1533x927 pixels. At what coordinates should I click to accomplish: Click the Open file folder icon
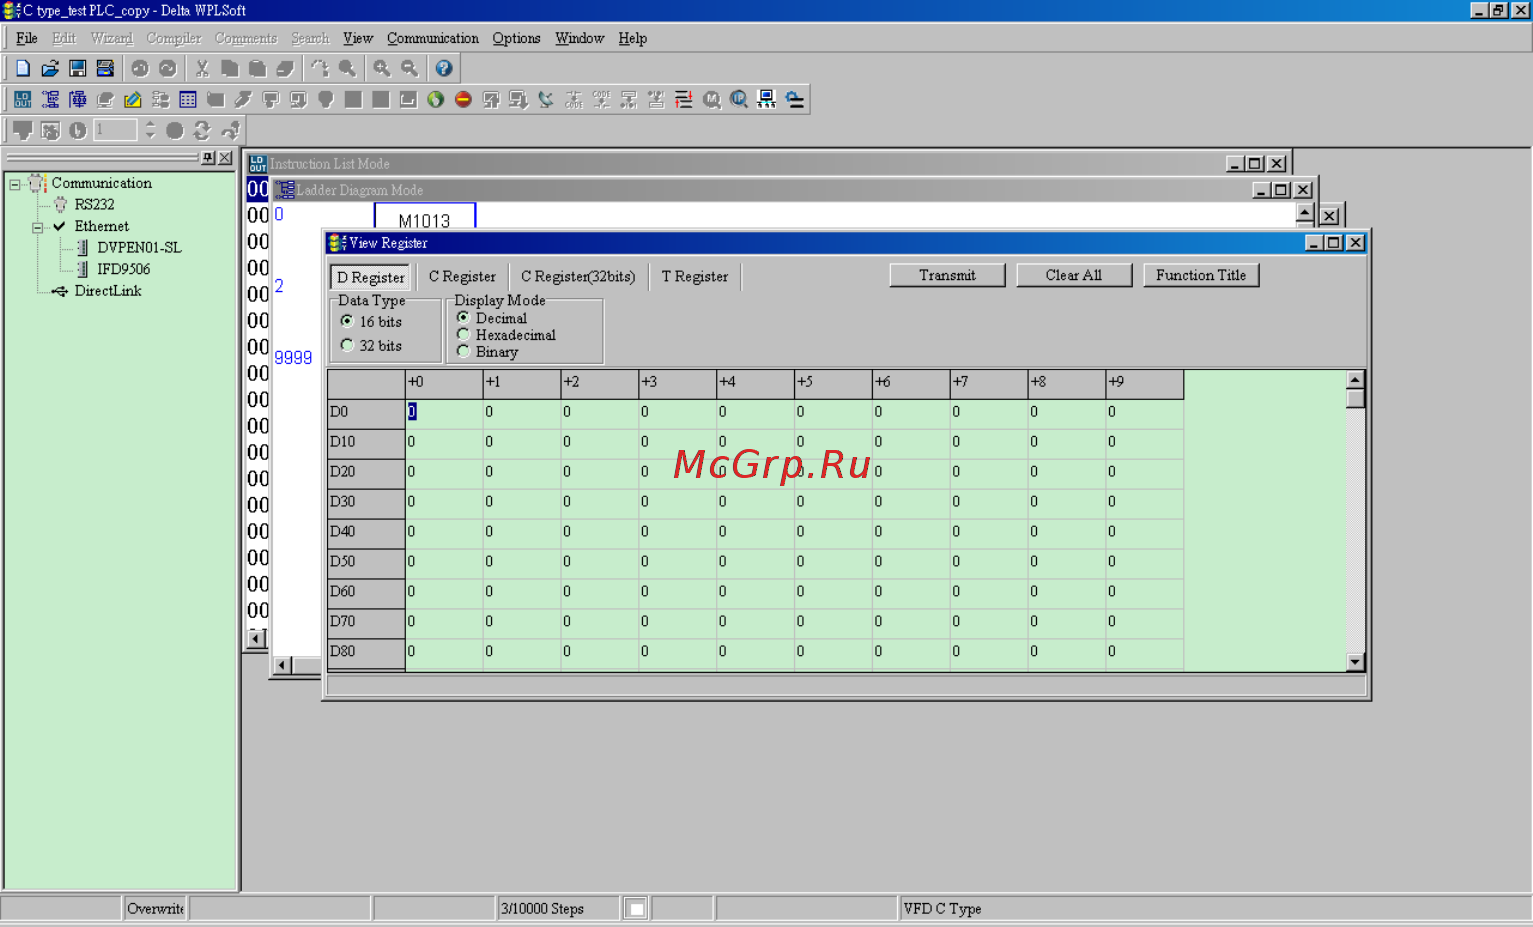[x=50, y=68]
